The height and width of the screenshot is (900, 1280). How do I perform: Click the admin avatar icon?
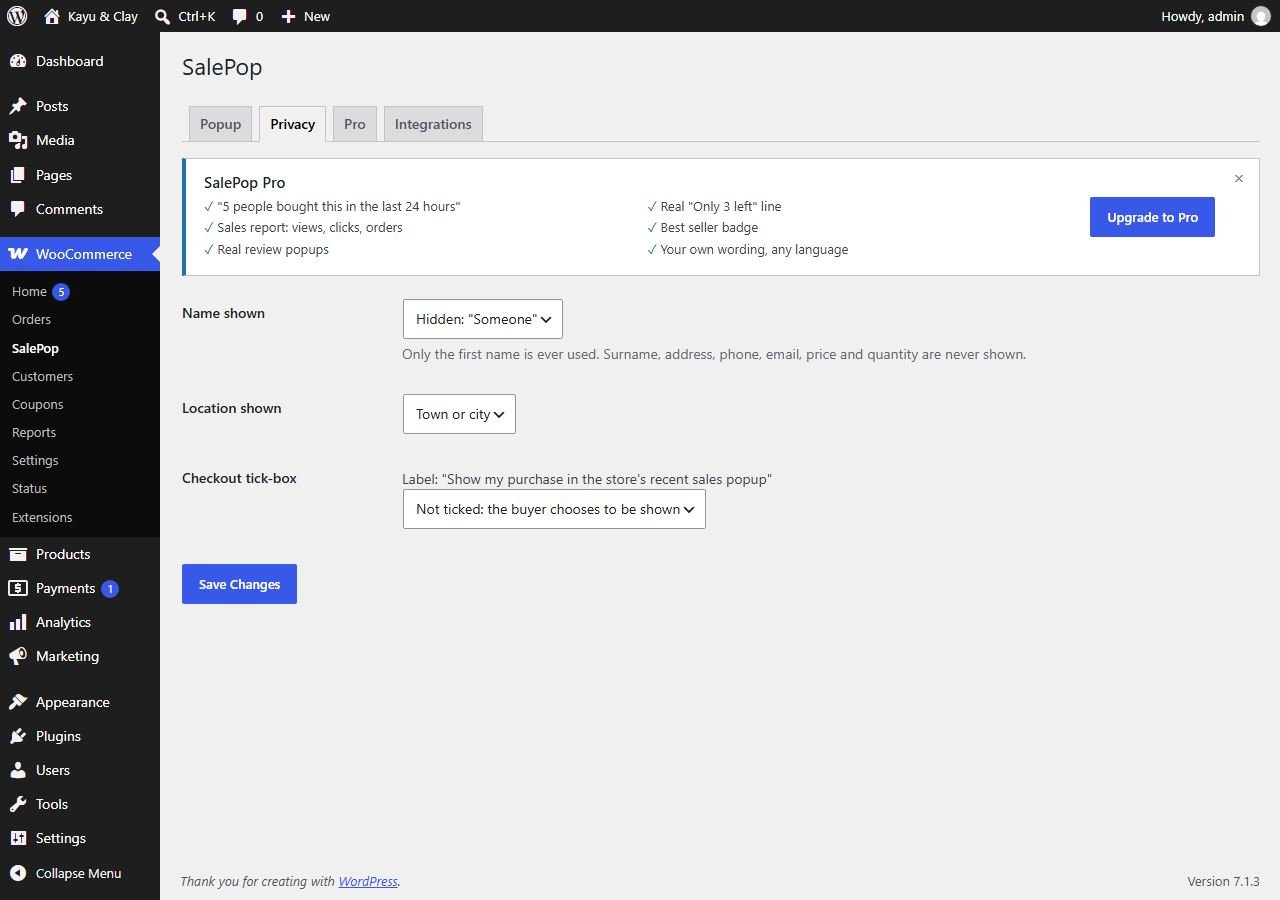[x=1261, y=16]
